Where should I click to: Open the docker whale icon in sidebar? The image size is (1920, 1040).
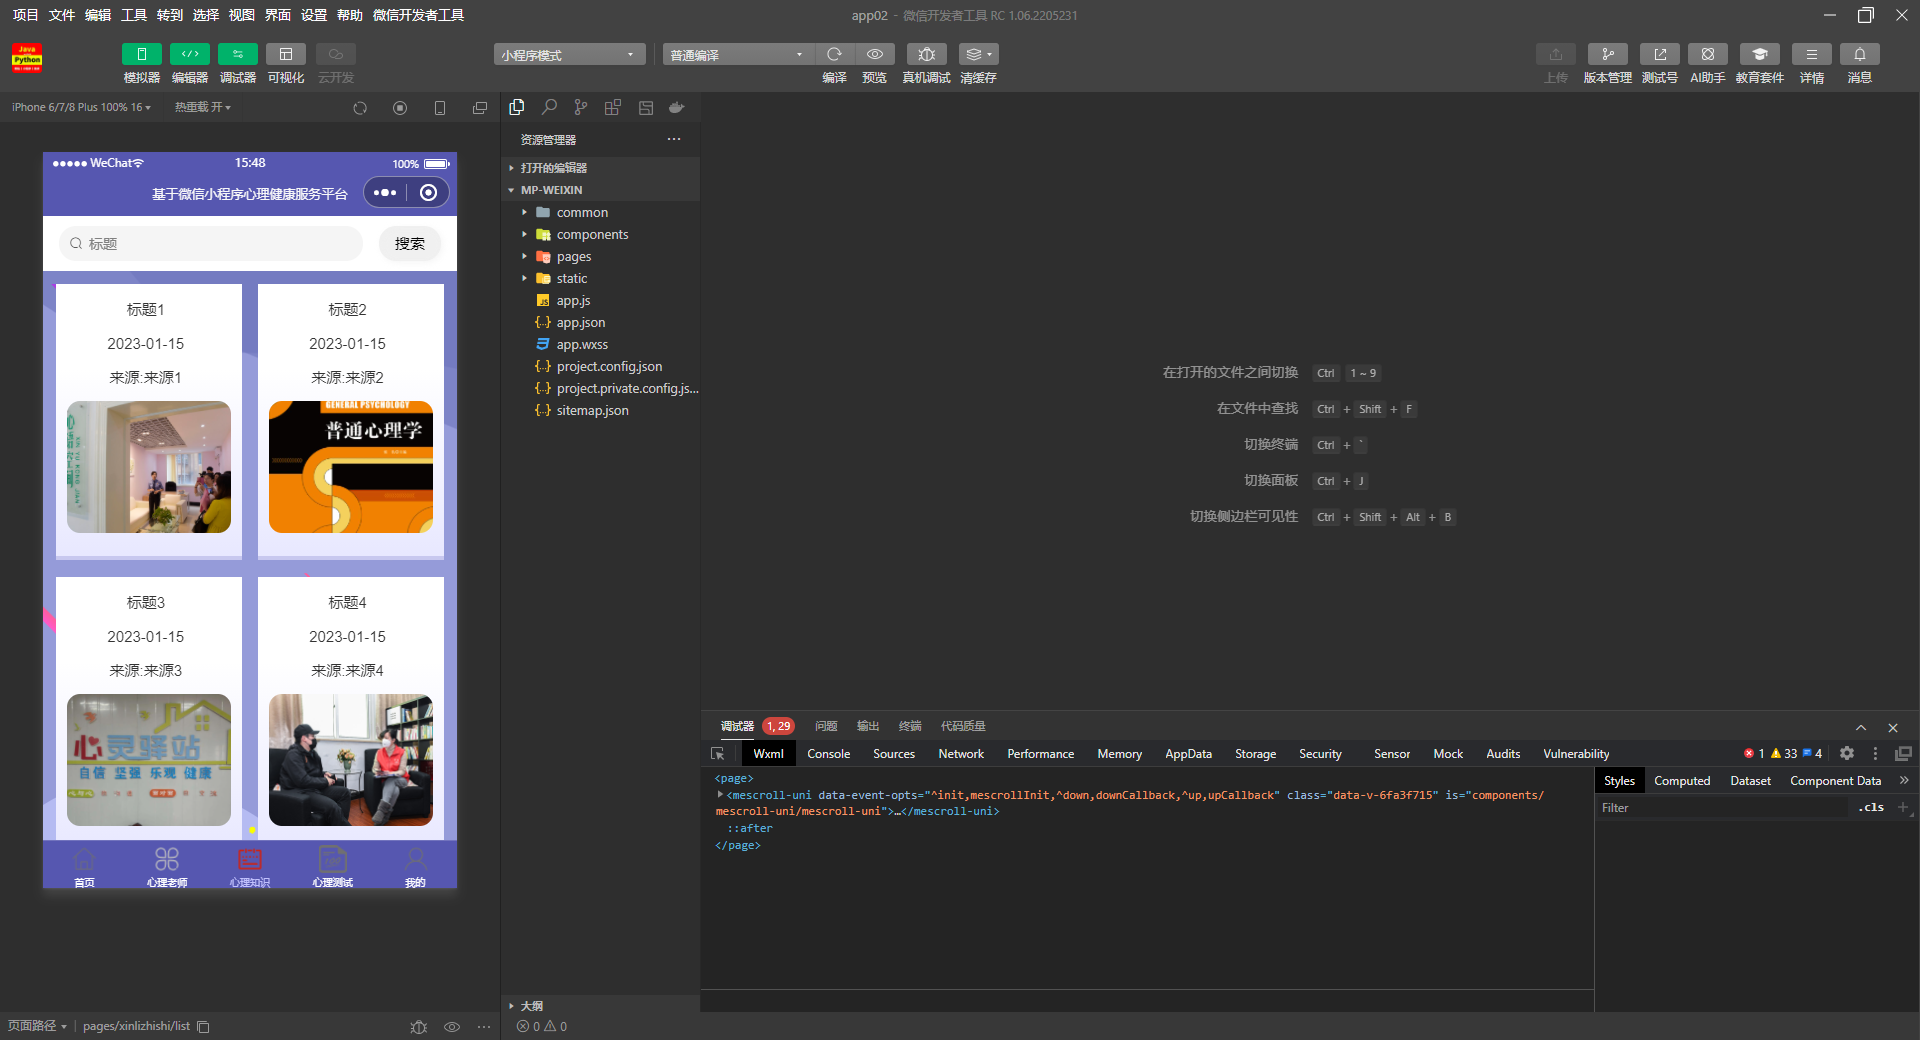pyautogui.click(x=677, y=107)
